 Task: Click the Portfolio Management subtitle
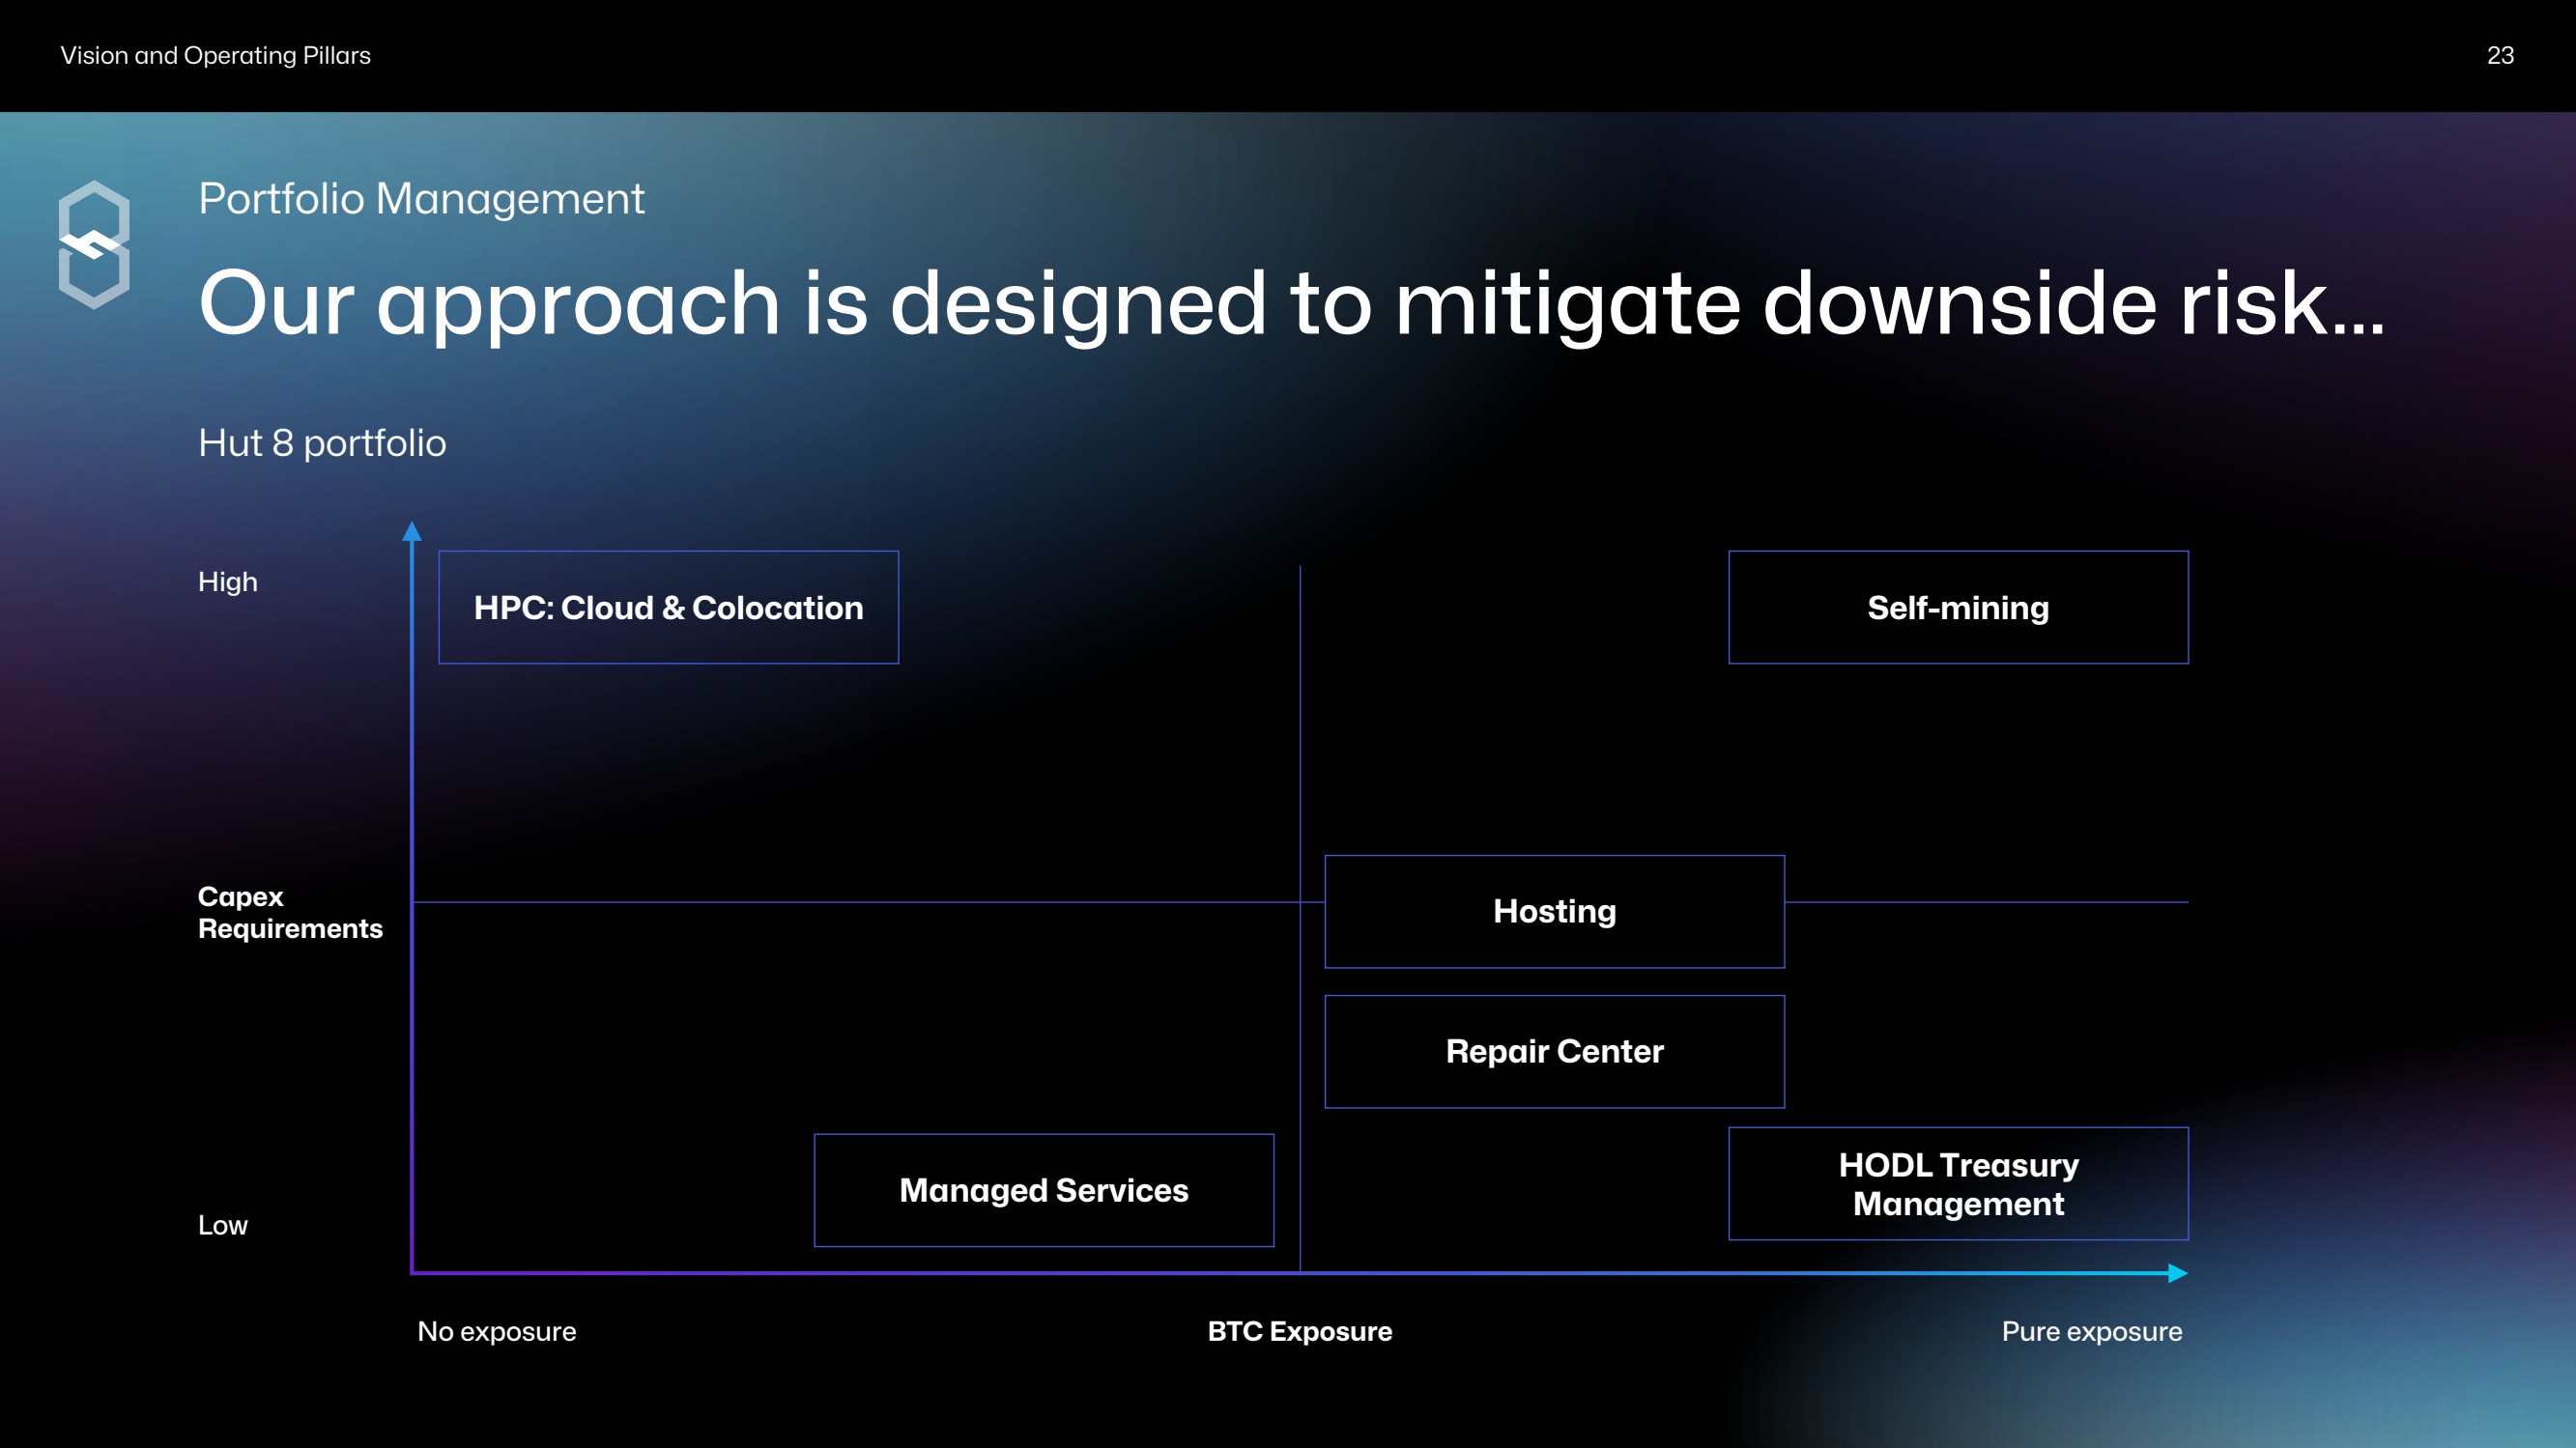coord(421,198)
